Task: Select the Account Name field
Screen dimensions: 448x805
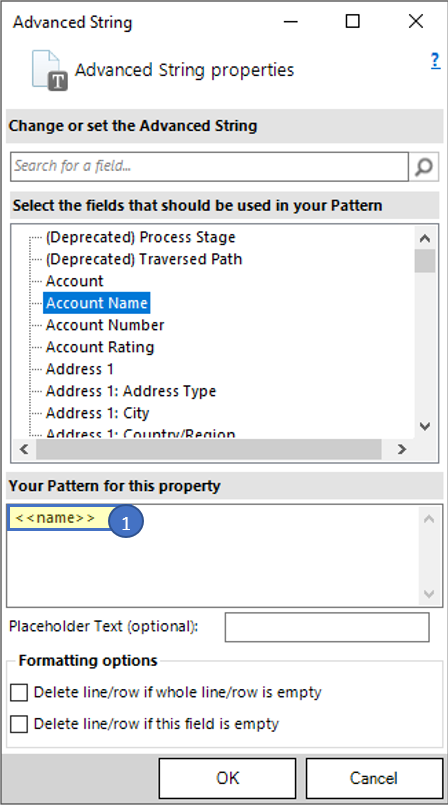Action: pos(96,303)
